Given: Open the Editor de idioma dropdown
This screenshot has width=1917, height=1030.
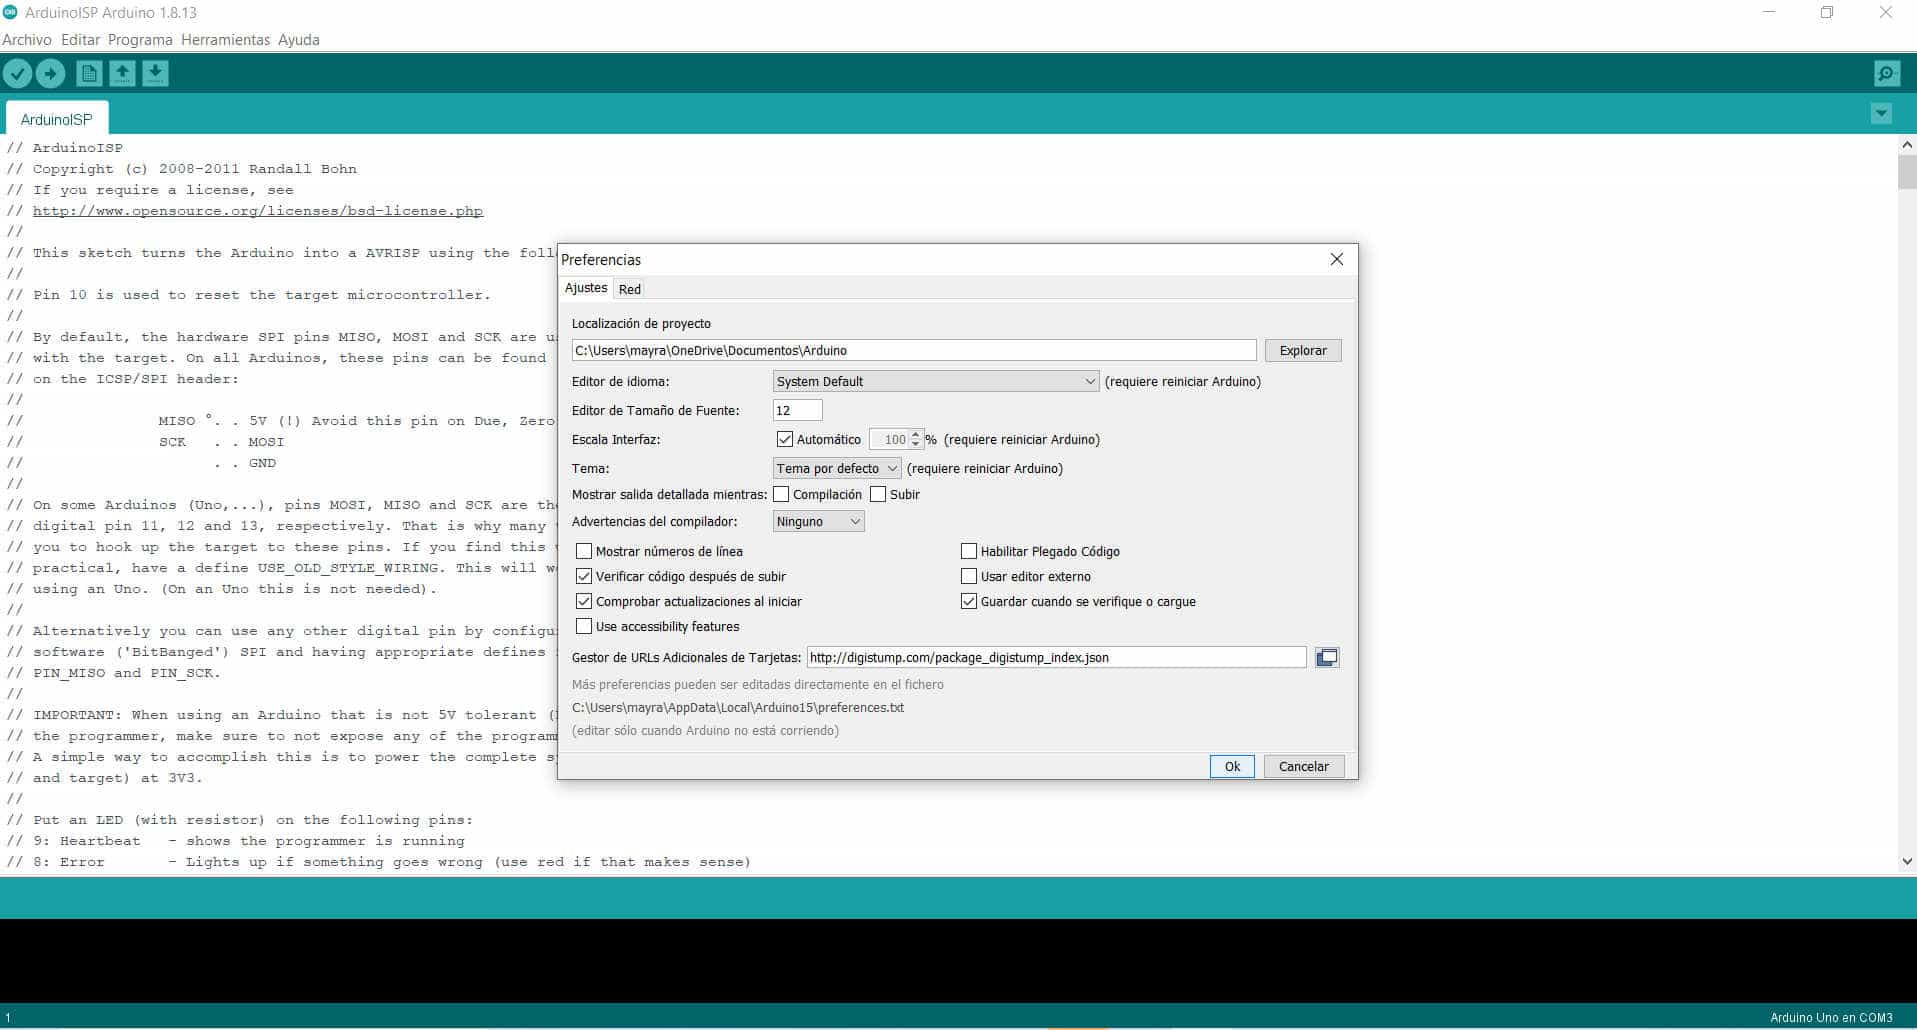Looking at the screenshot, I should point(936,381).
